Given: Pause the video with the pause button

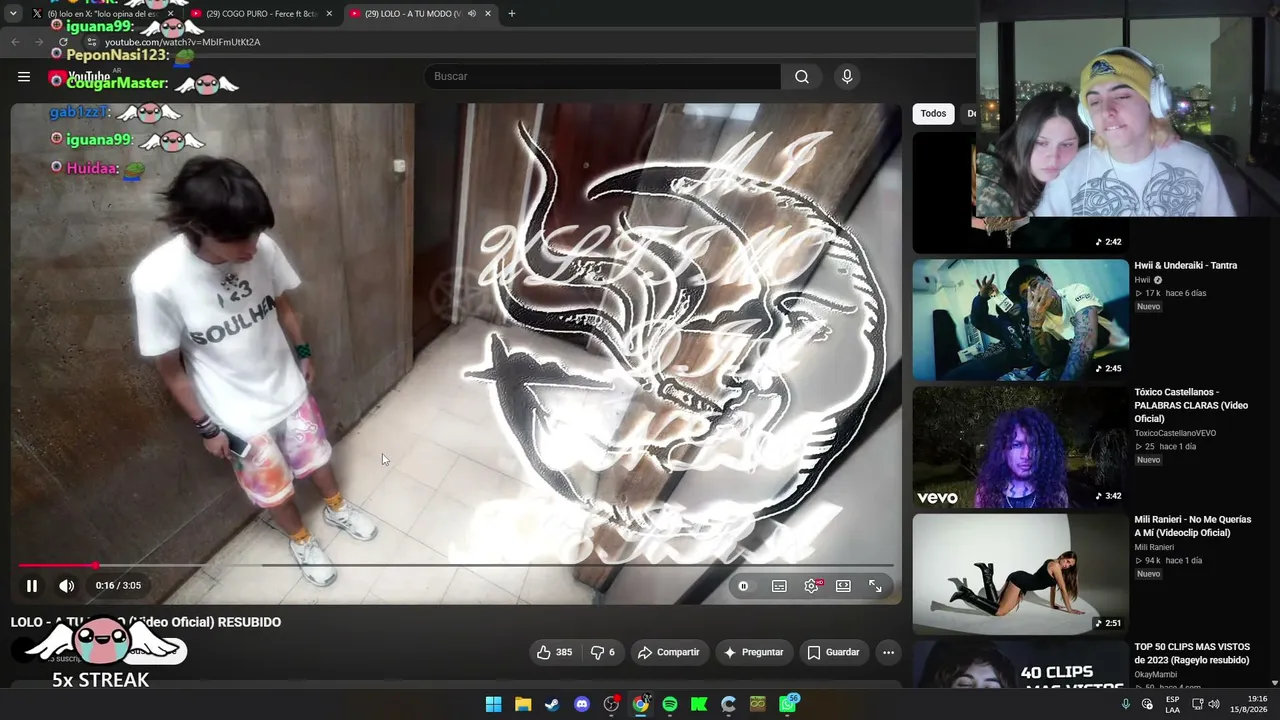Looking at the screenshot, I should pos(31,586).
